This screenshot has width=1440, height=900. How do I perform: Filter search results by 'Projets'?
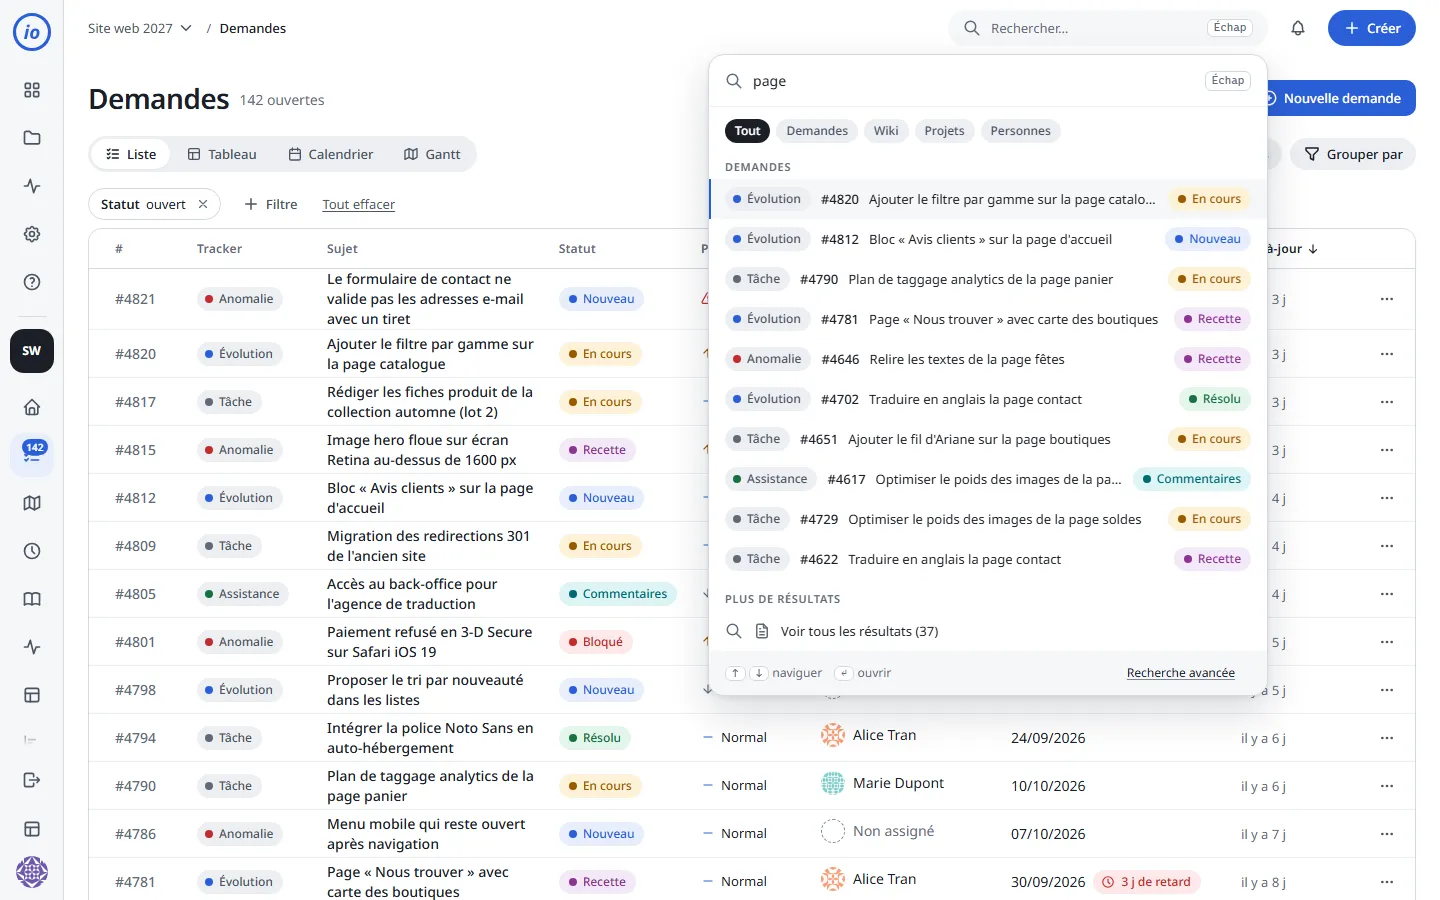tap(944, 131)
